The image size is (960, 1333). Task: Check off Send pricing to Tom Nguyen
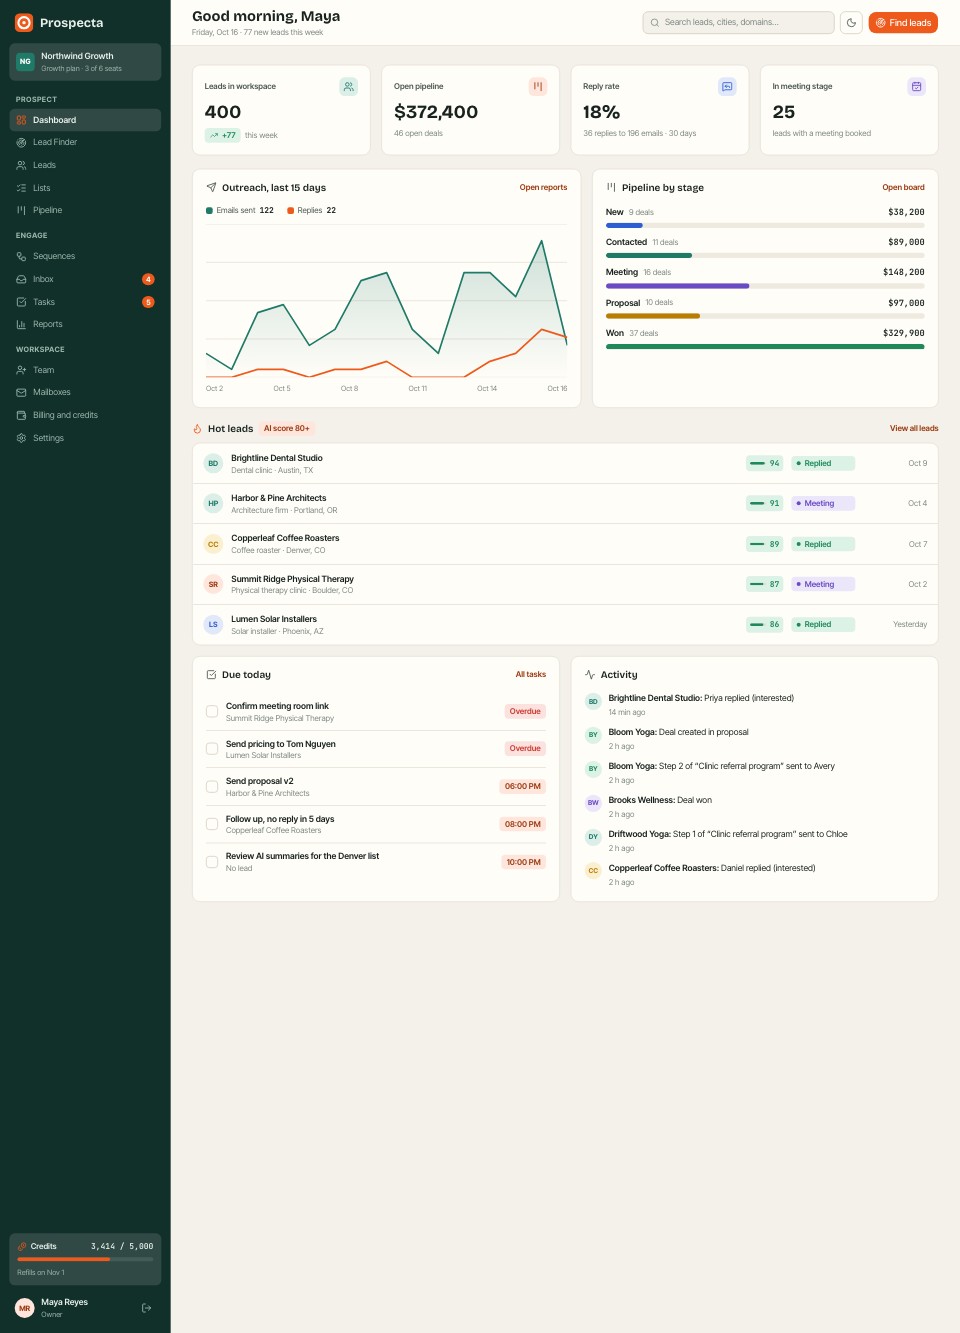(x=212, y=749)
